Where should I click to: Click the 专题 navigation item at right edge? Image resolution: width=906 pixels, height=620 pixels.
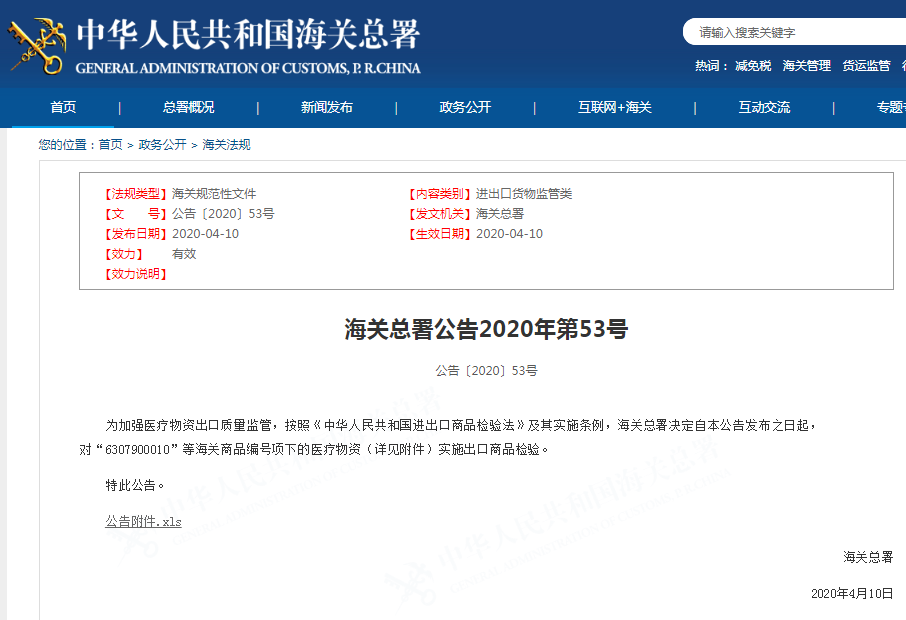891,107
